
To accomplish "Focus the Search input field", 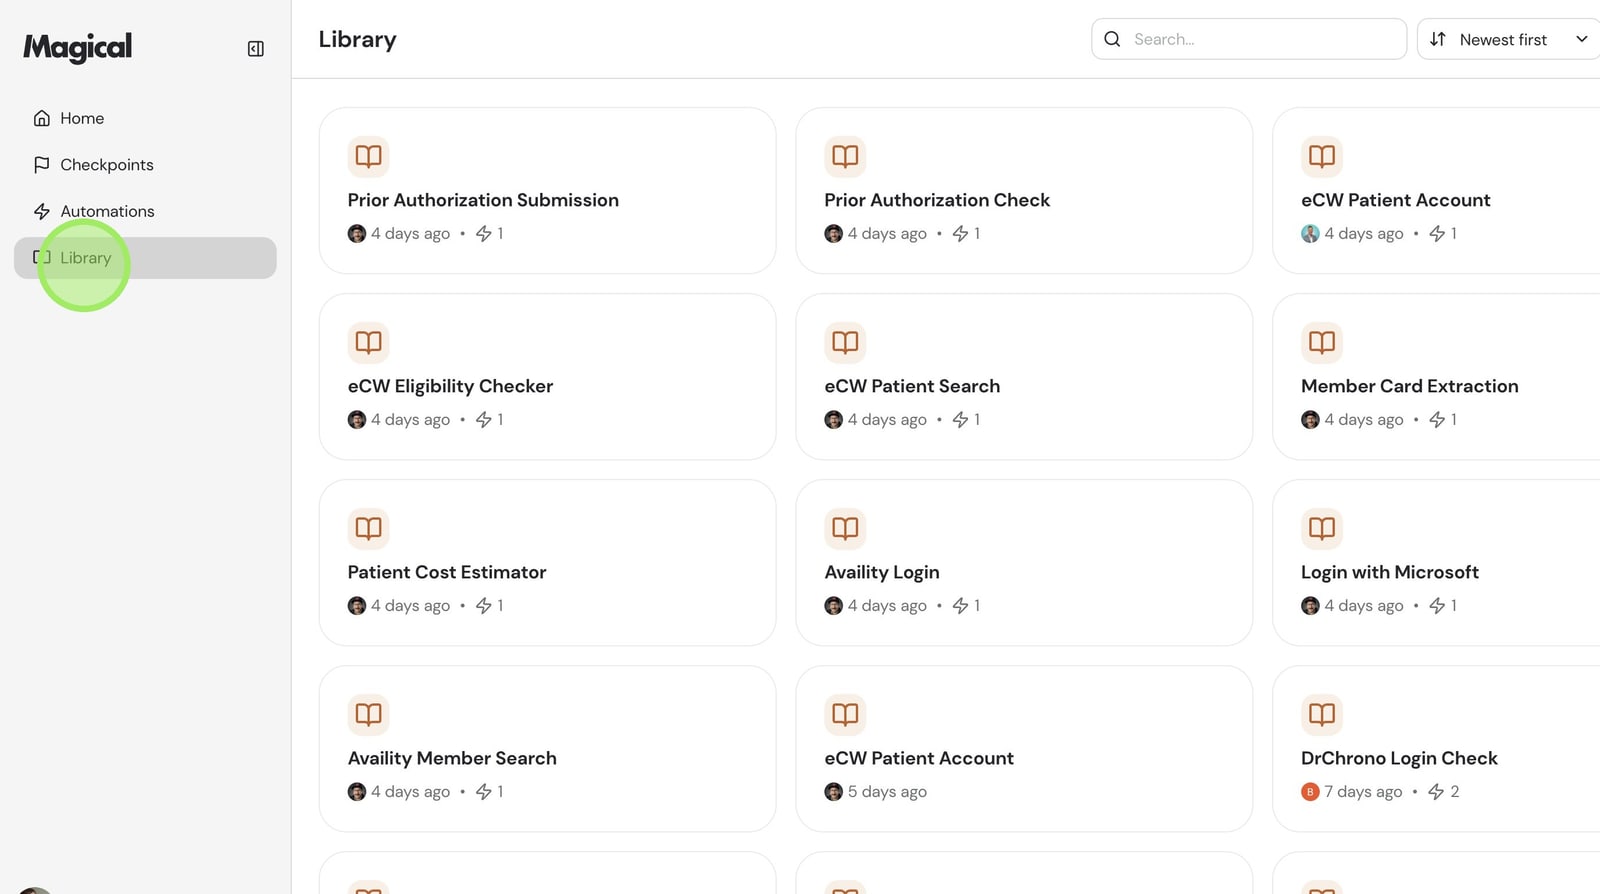I will coord(1249,39).
